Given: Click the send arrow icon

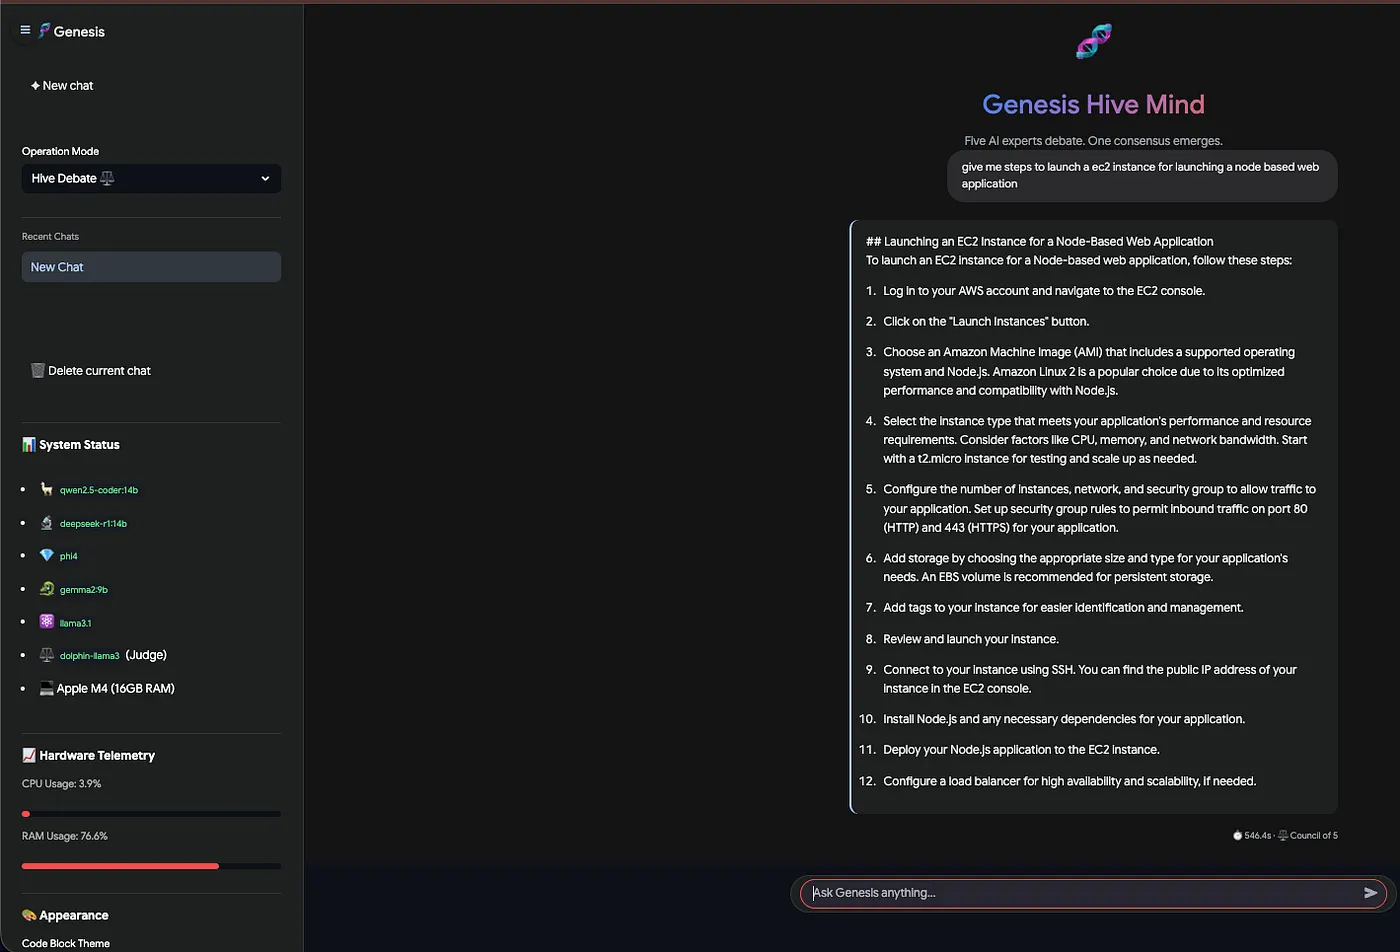Looking at the screenshot, I should coord(1370,893).
